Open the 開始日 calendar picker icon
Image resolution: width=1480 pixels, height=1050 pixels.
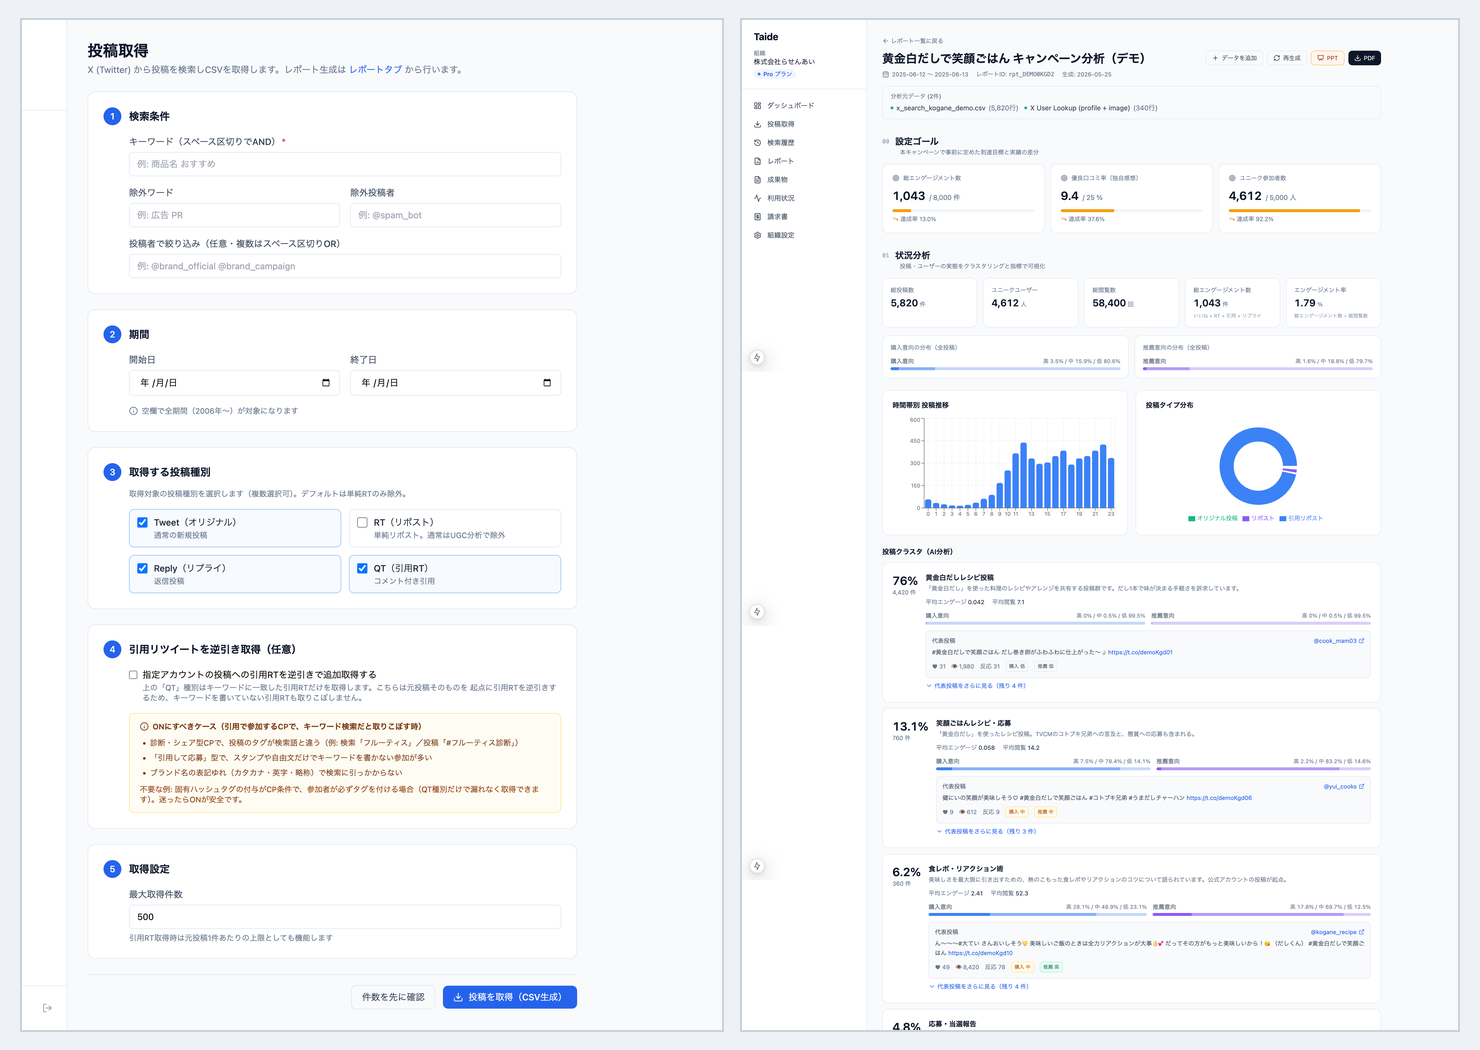pos(326,383)
